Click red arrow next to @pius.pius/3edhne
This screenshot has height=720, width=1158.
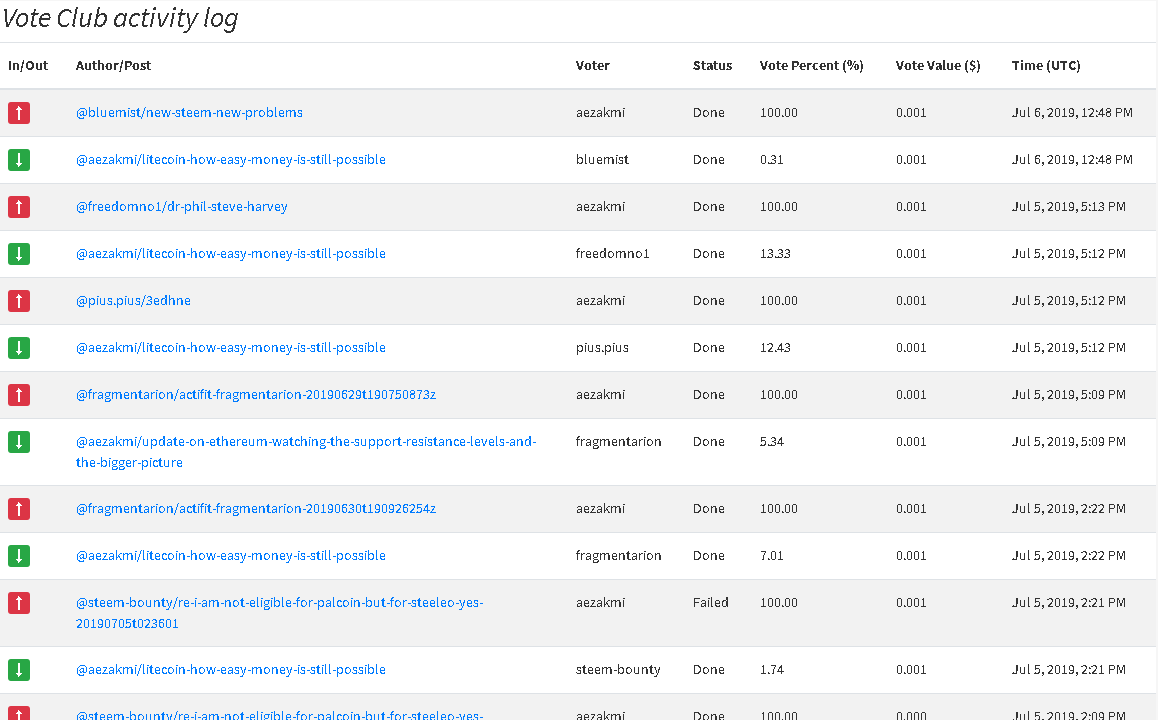[x=19, y=301]
